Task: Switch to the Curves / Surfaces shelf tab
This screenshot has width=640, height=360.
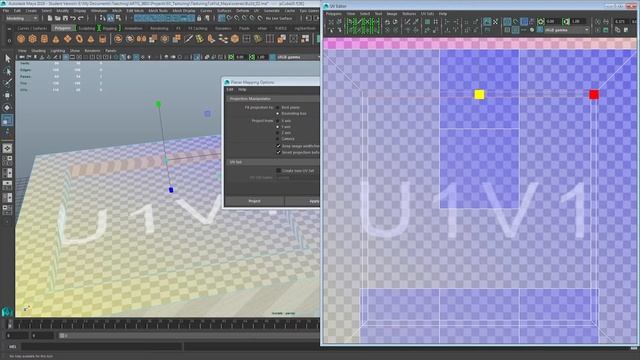Action: pos(32,29)
